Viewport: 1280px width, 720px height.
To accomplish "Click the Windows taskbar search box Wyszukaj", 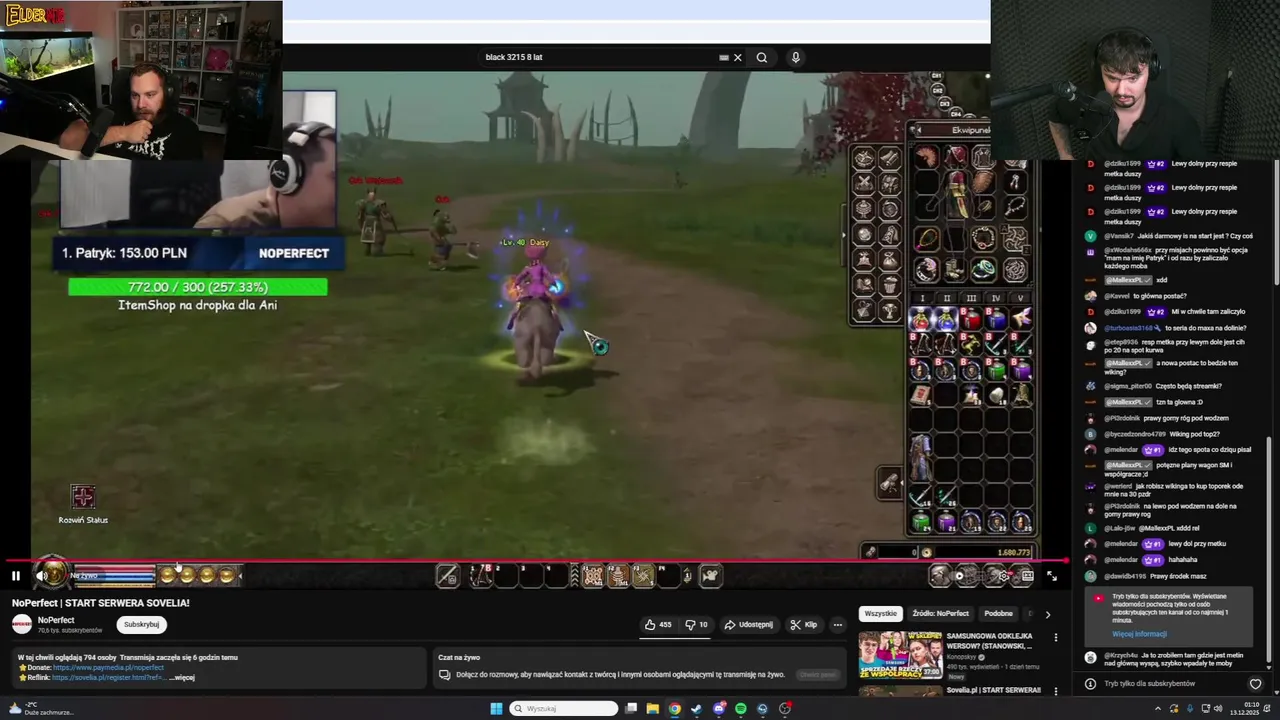I will click(x=564, y=708).
